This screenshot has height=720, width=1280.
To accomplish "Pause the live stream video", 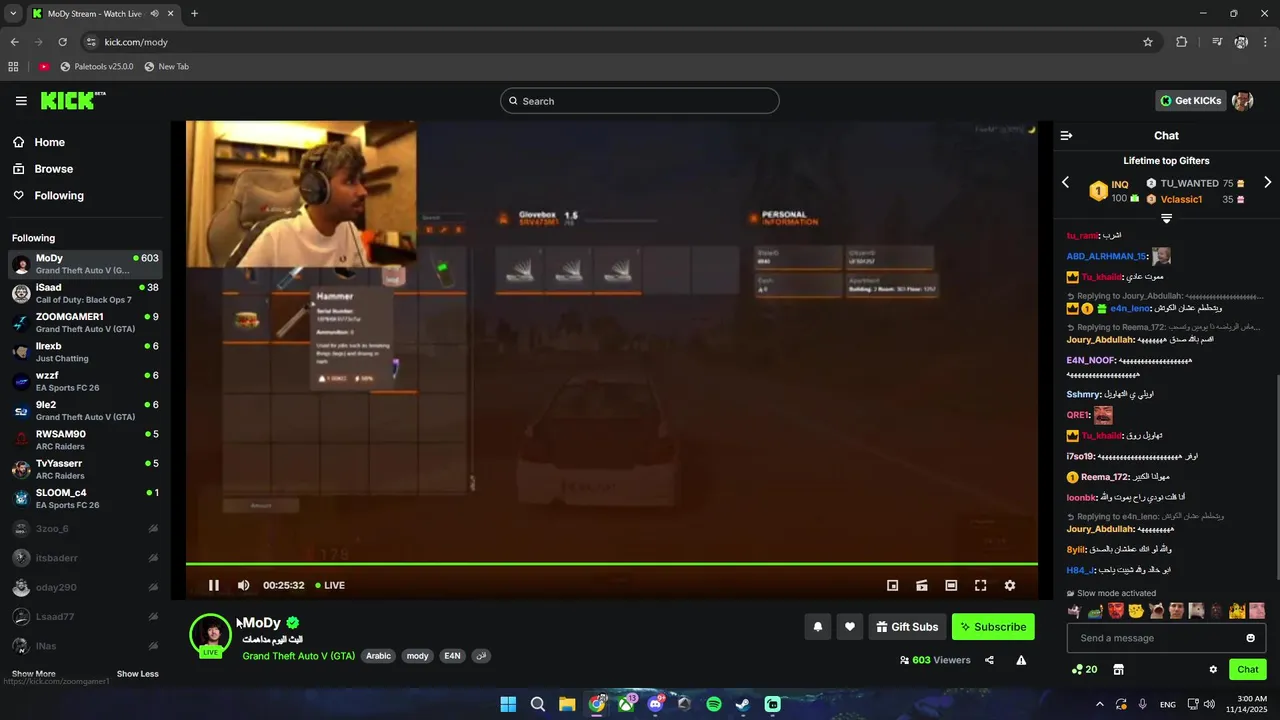I will (x=214, y=585).
